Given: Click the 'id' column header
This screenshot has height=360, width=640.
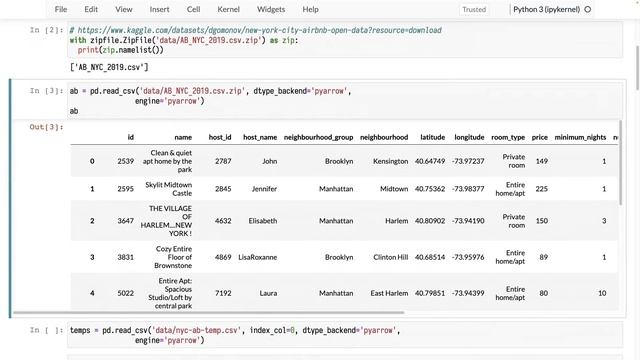Looking at the screenshot, I should [131, 138].
